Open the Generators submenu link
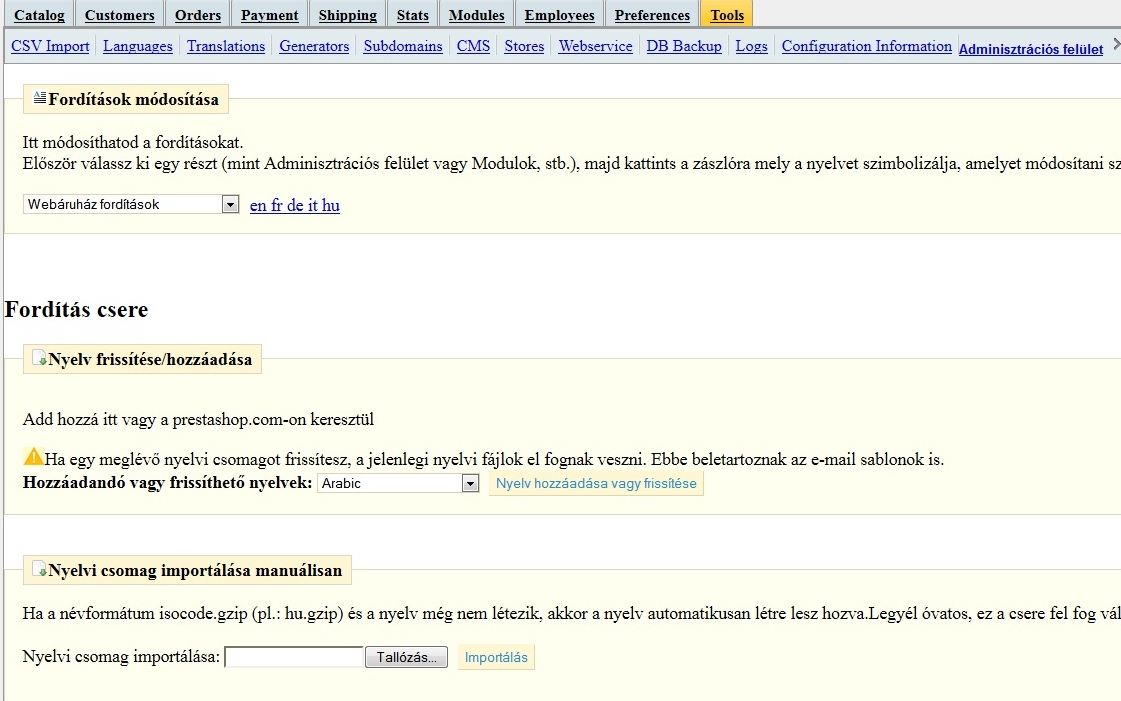 point(314,46)
